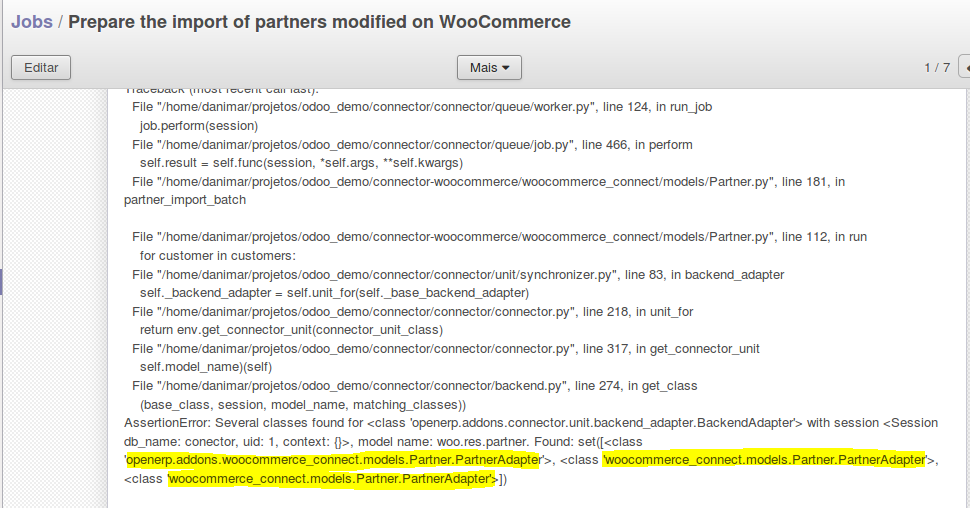Click the highlighted 'openerp.addons.woocommerce_connect' class path
Viewport: 970px width, 508px height.
pyautogui.click(x=333, y=460)
